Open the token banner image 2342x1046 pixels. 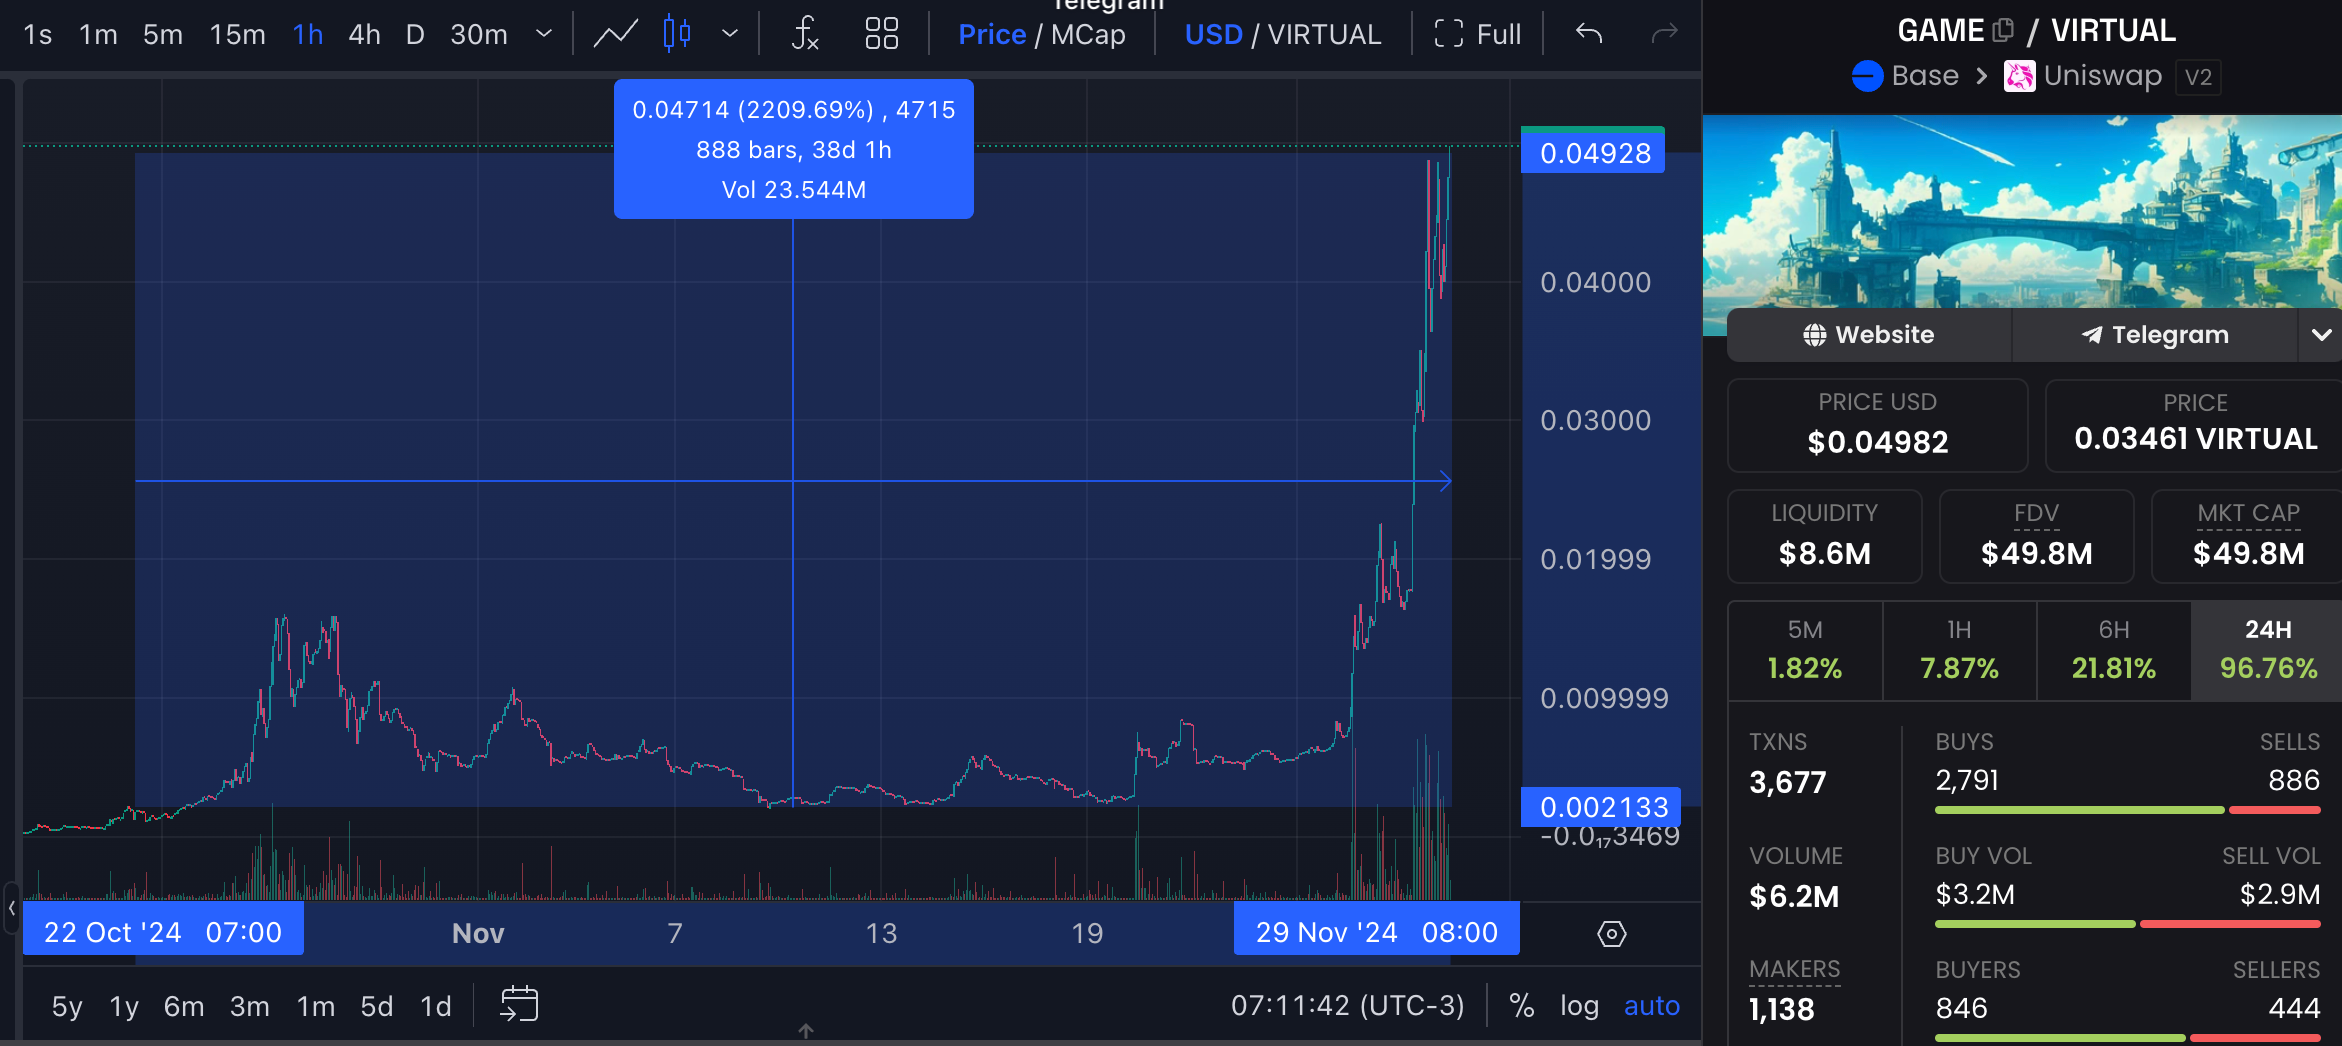[2022, 211]
